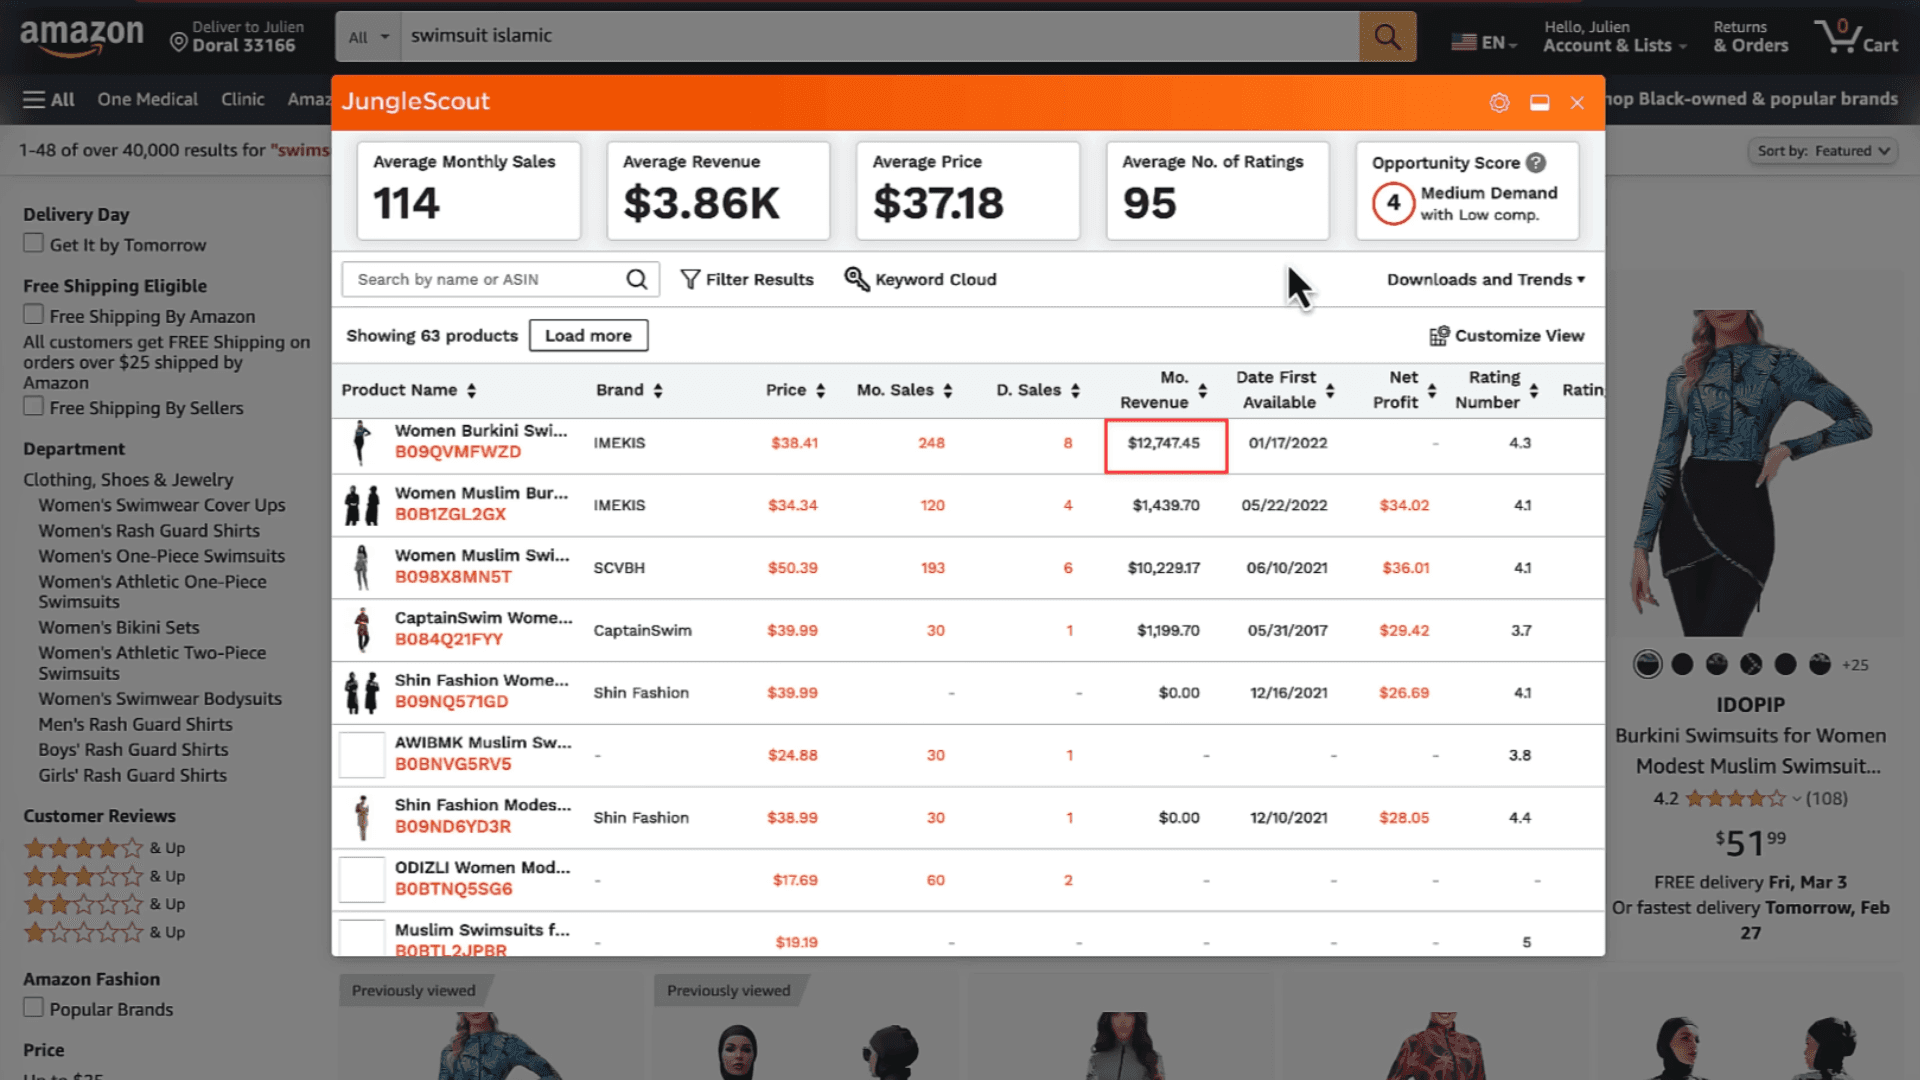The image size is (1920, 1080).
Task: Select Girls' Rash Guard Shirts department
Action: pyautogui.click(x=132, y=775)
